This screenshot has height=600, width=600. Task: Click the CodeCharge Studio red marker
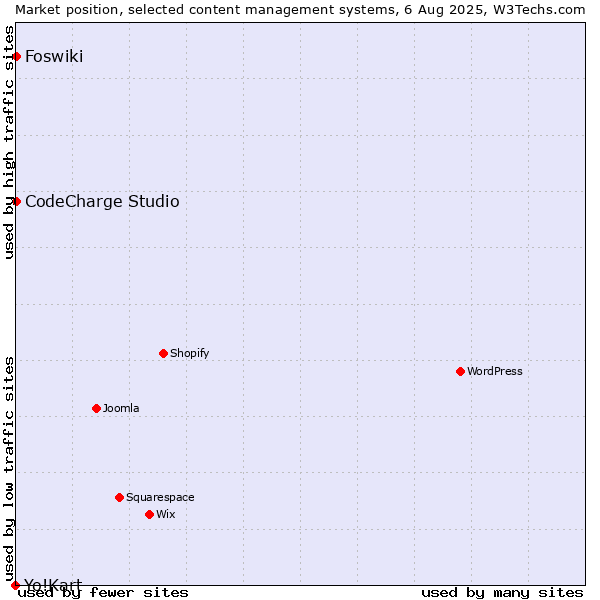click(x=16, y=202)
